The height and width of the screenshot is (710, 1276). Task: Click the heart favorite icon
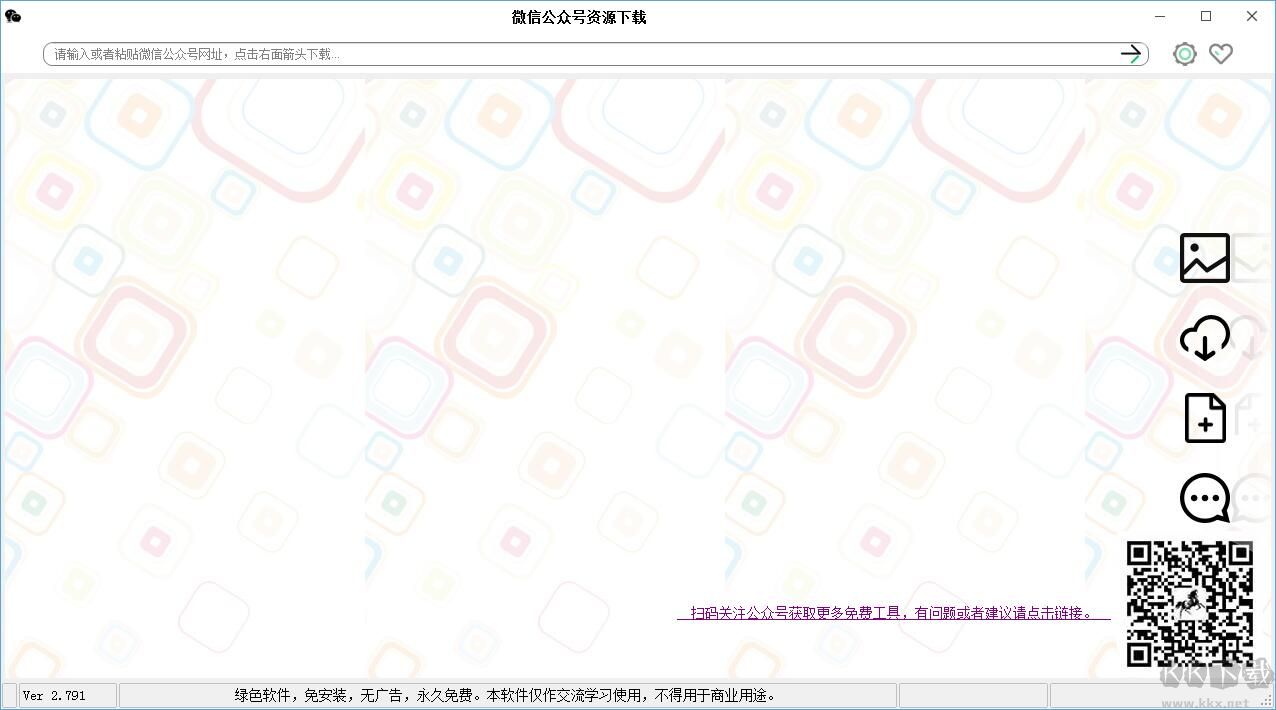click(1221, 54)
